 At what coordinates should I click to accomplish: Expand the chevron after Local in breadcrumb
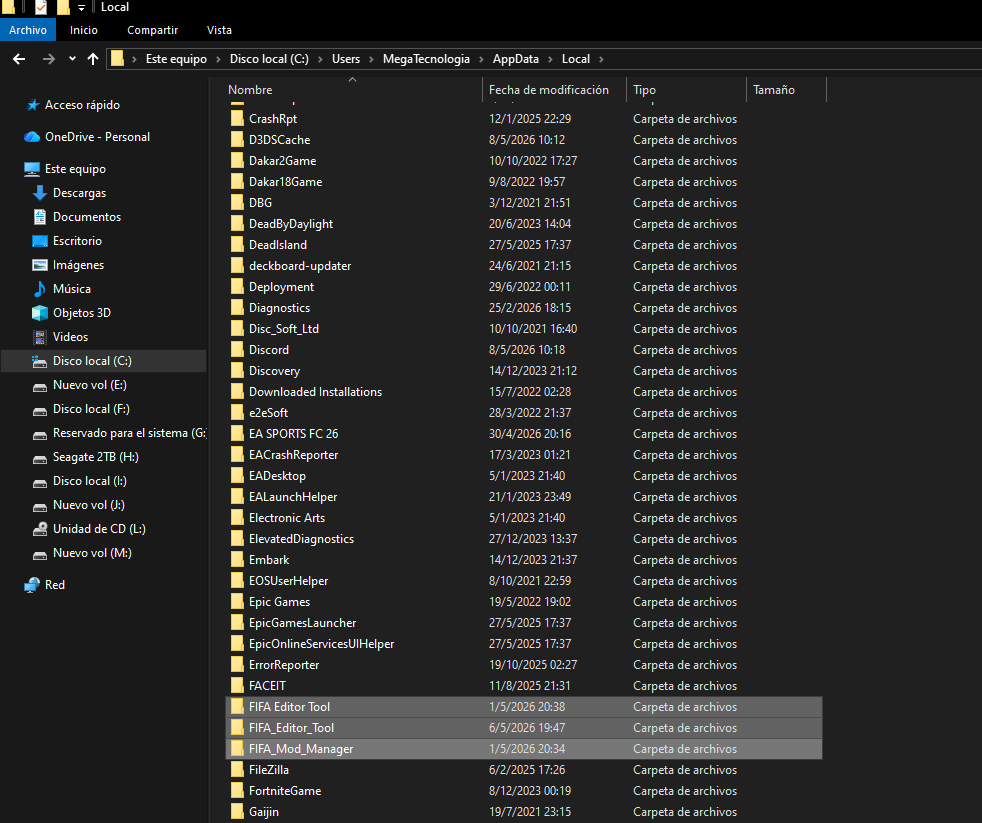tap(601, 59)
